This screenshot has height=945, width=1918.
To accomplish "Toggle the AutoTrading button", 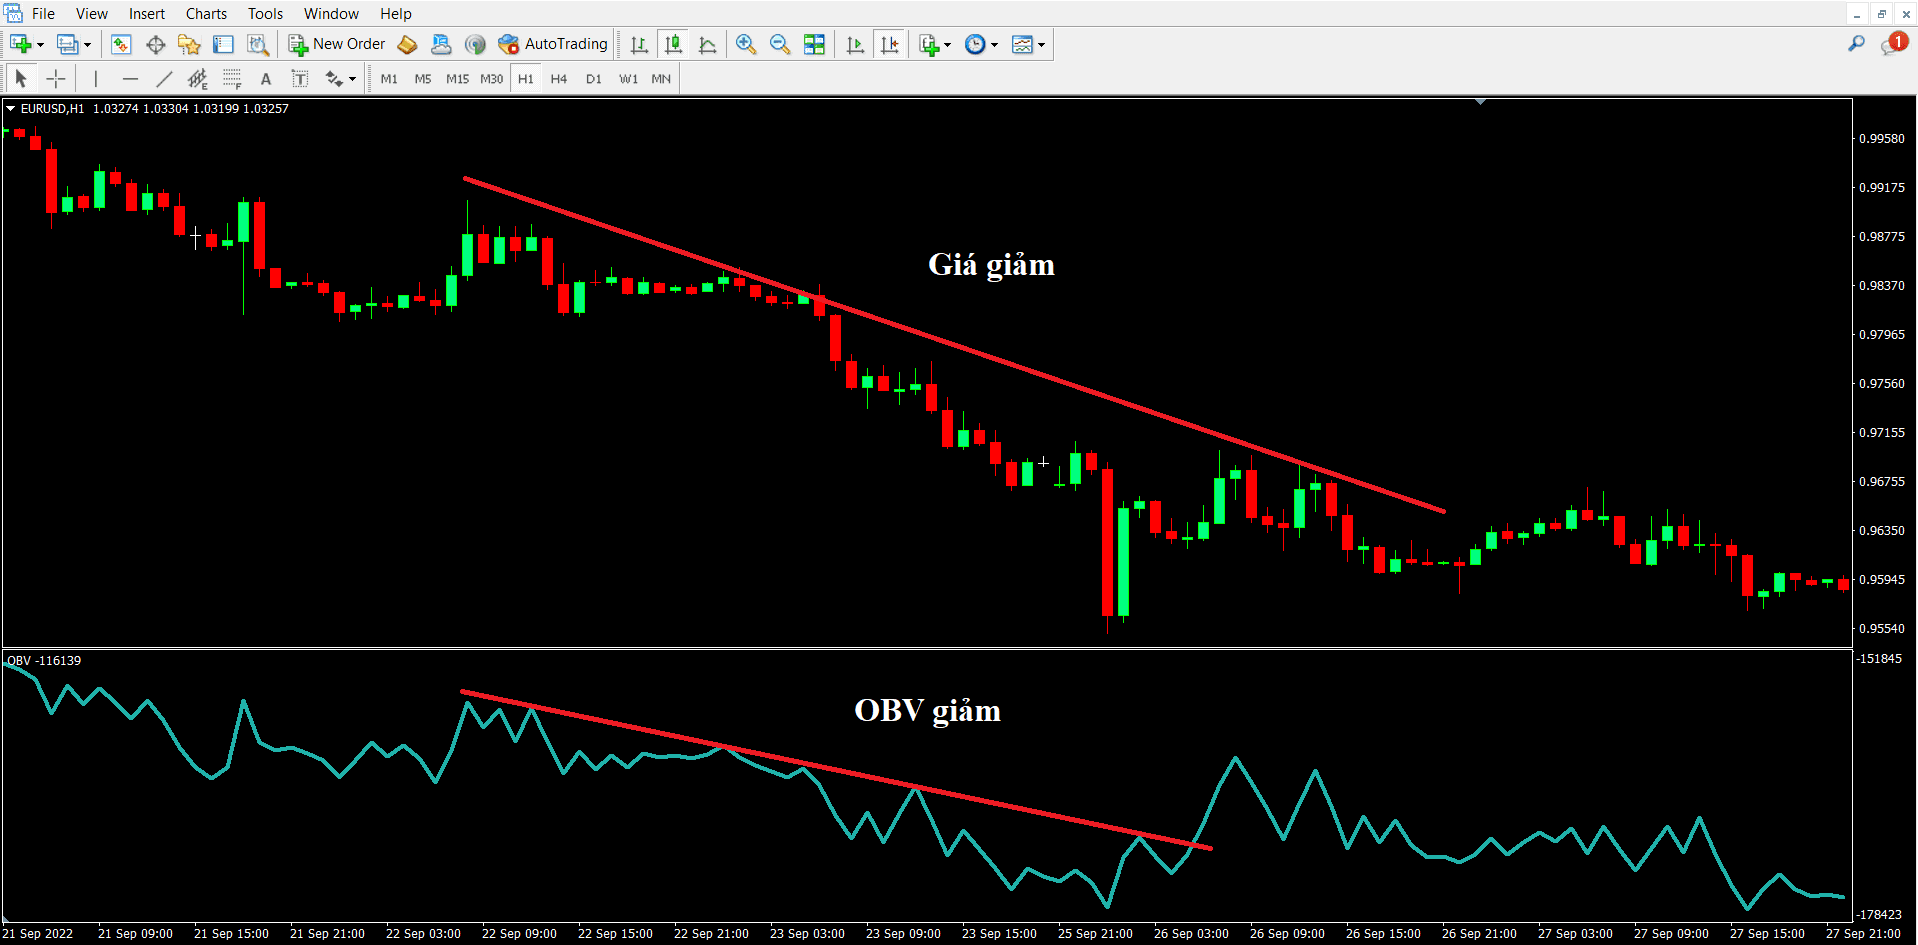I will click(x=553, y=44).
